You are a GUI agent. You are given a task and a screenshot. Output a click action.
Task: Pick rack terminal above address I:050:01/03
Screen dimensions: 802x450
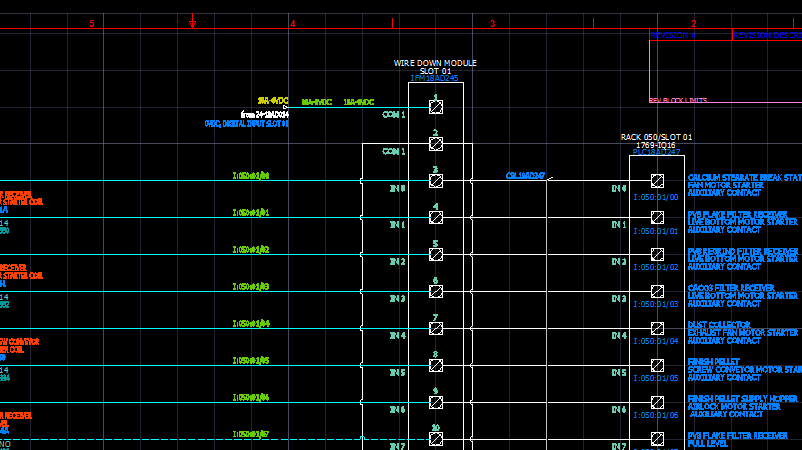pos(657,291)
